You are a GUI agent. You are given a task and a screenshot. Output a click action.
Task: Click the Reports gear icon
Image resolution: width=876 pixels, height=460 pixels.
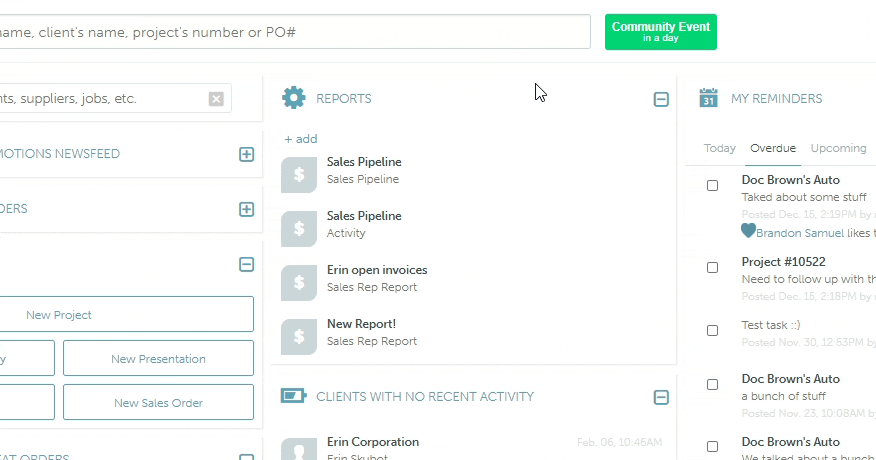coord(294,98)
